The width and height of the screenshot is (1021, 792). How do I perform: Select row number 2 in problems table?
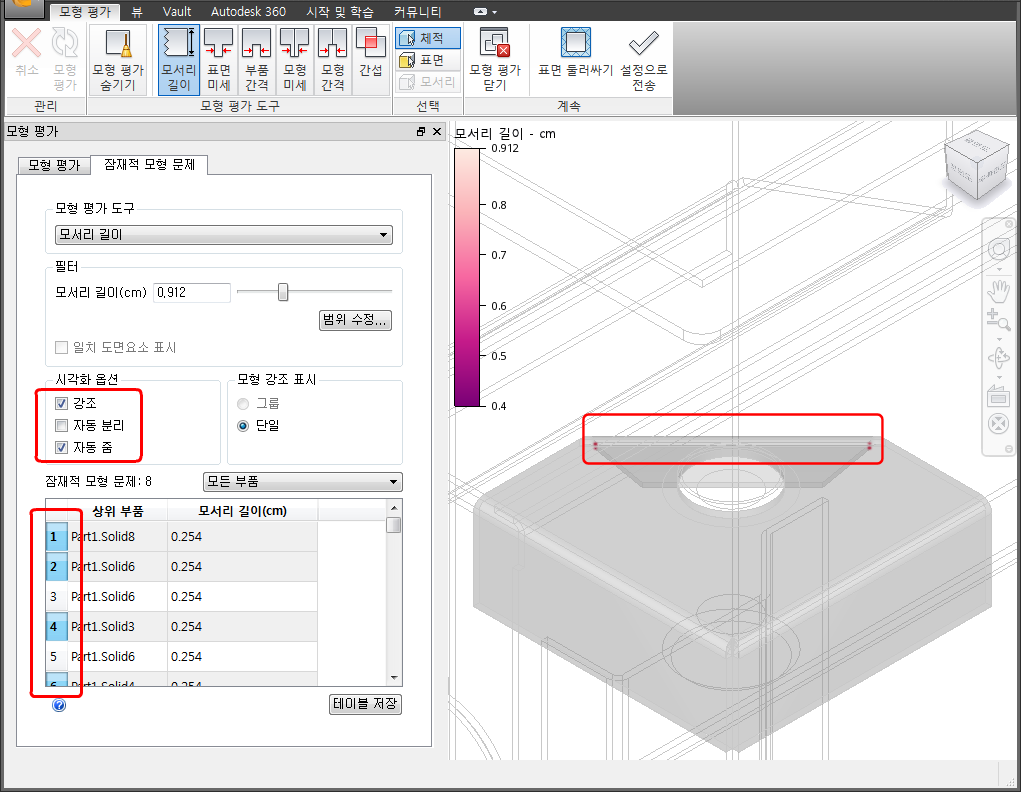click(x=57, y=567)
